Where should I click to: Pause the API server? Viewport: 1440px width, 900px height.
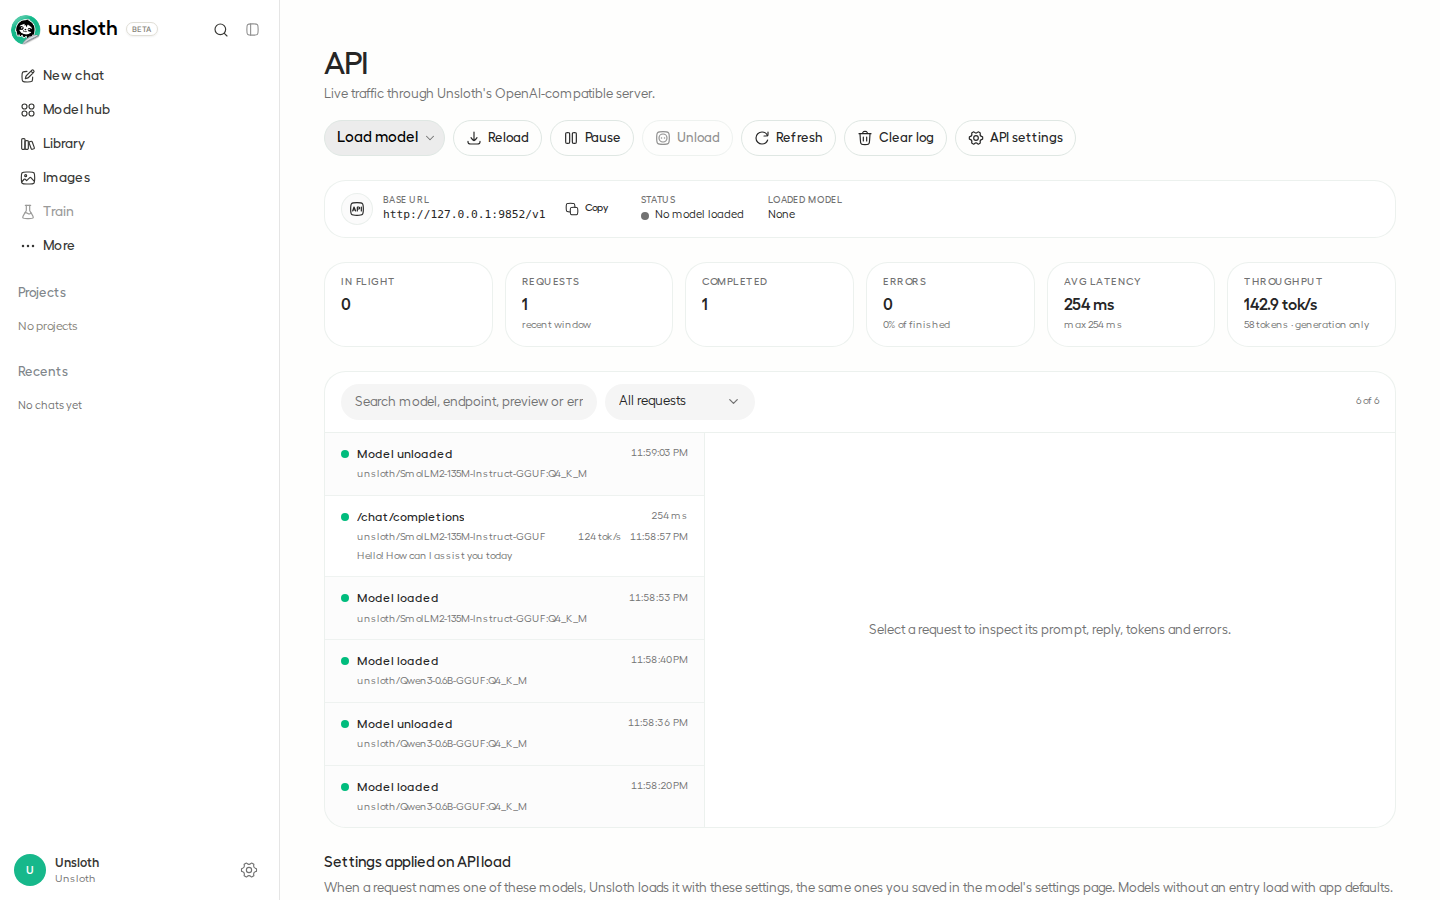[x=592, y=138]
